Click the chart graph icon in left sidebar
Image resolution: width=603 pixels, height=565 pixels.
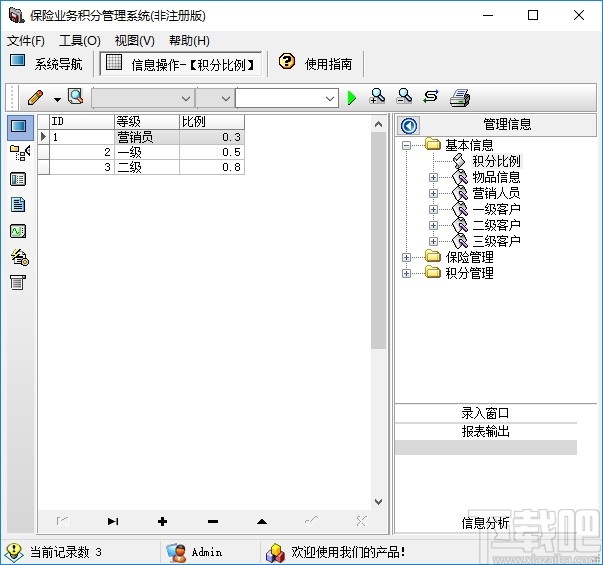(x=18, y=231)
